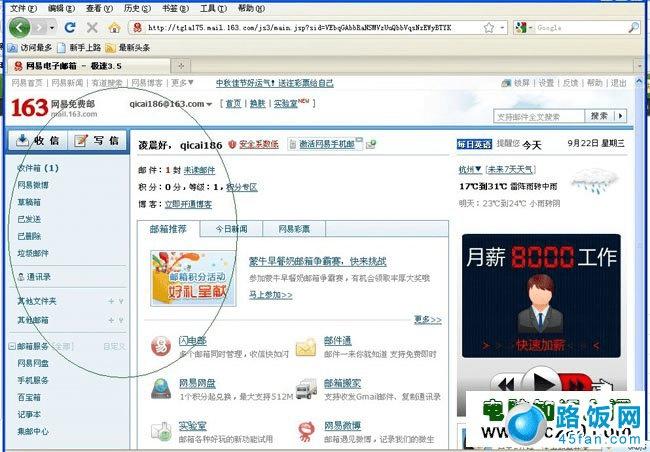Open the 未读邮件 link
Screen dimensions: 650x452
click(x=199, y=170)
